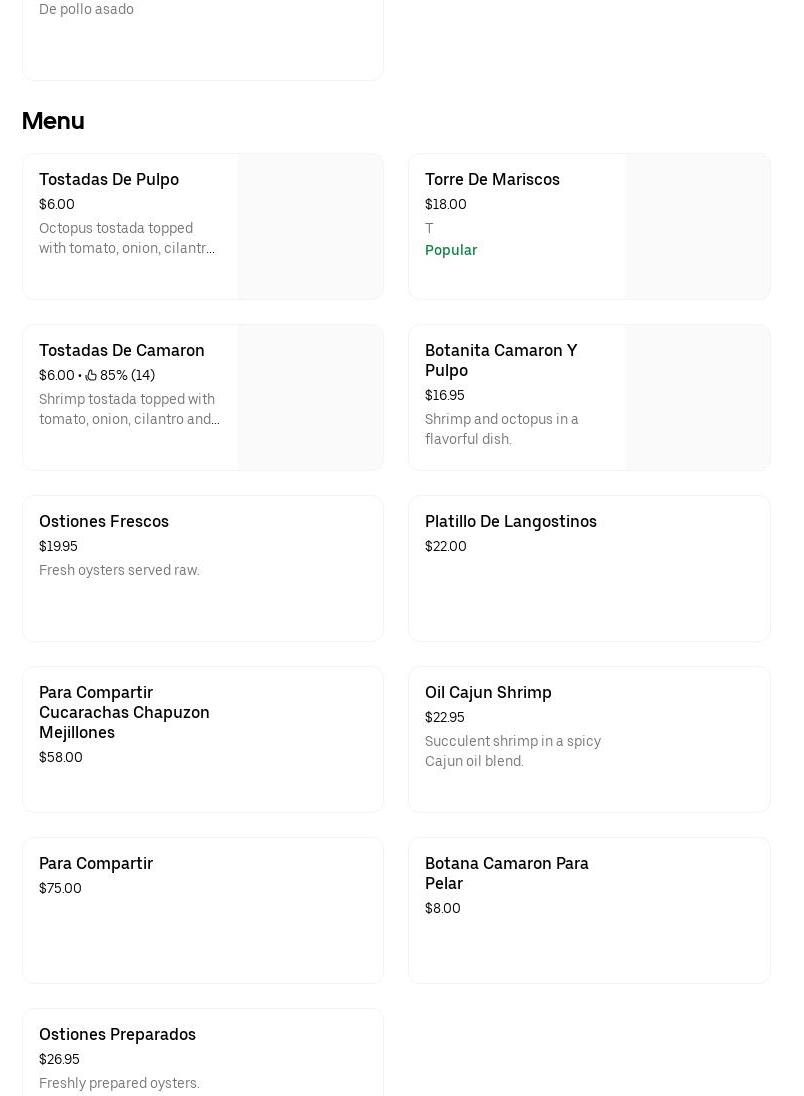Image resolution: width=804 pixels, height=1096 pixels.
Task: Select the Ostiones Frescos item
Action: pos(203,568)
